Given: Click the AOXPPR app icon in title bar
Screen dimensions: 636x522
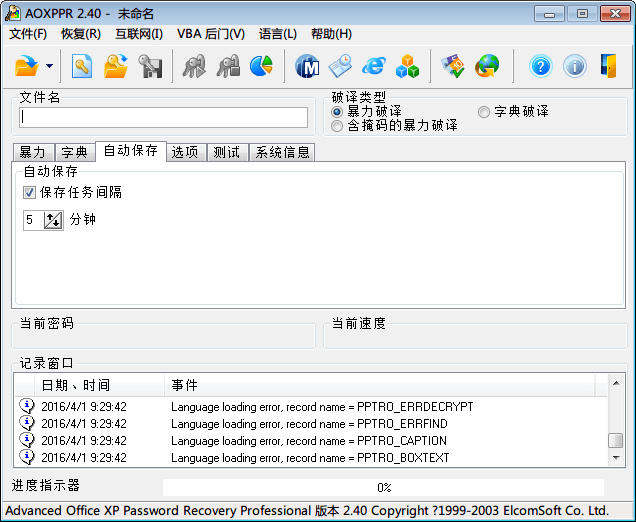Looking at the screenshot, I should click(x=12, y=13).
